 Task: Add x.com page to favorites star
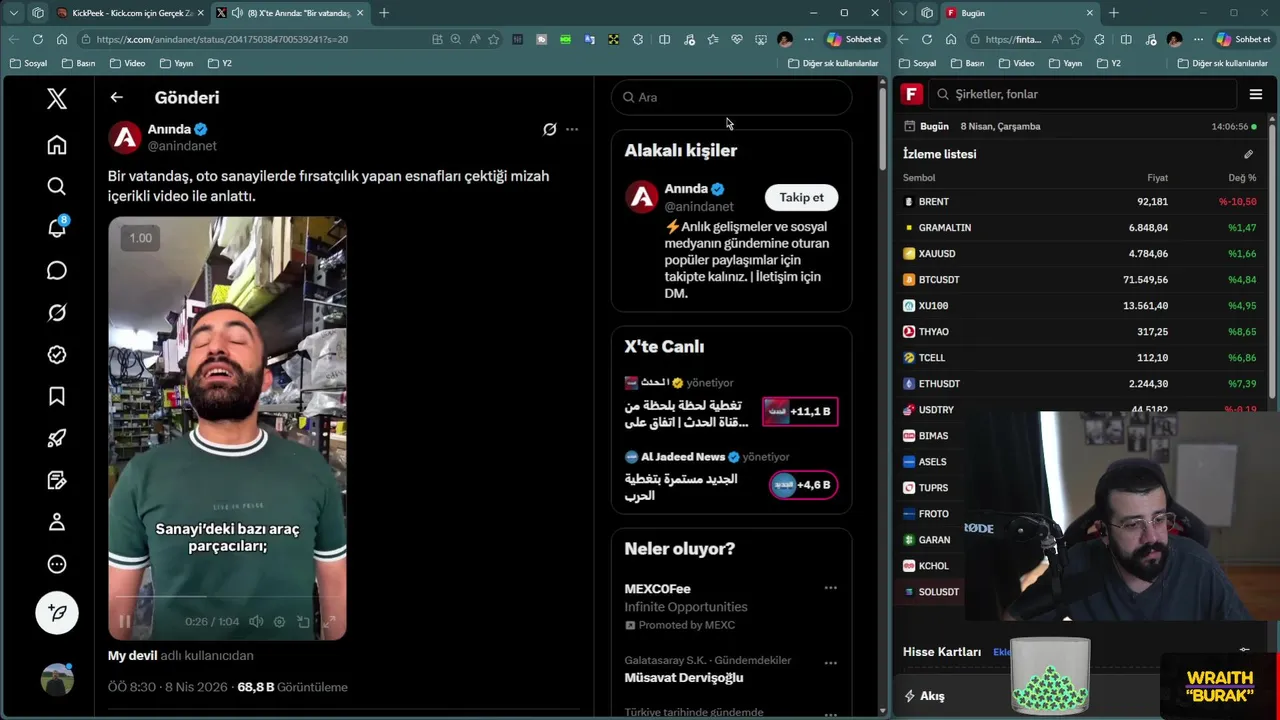tap(494, 39)
